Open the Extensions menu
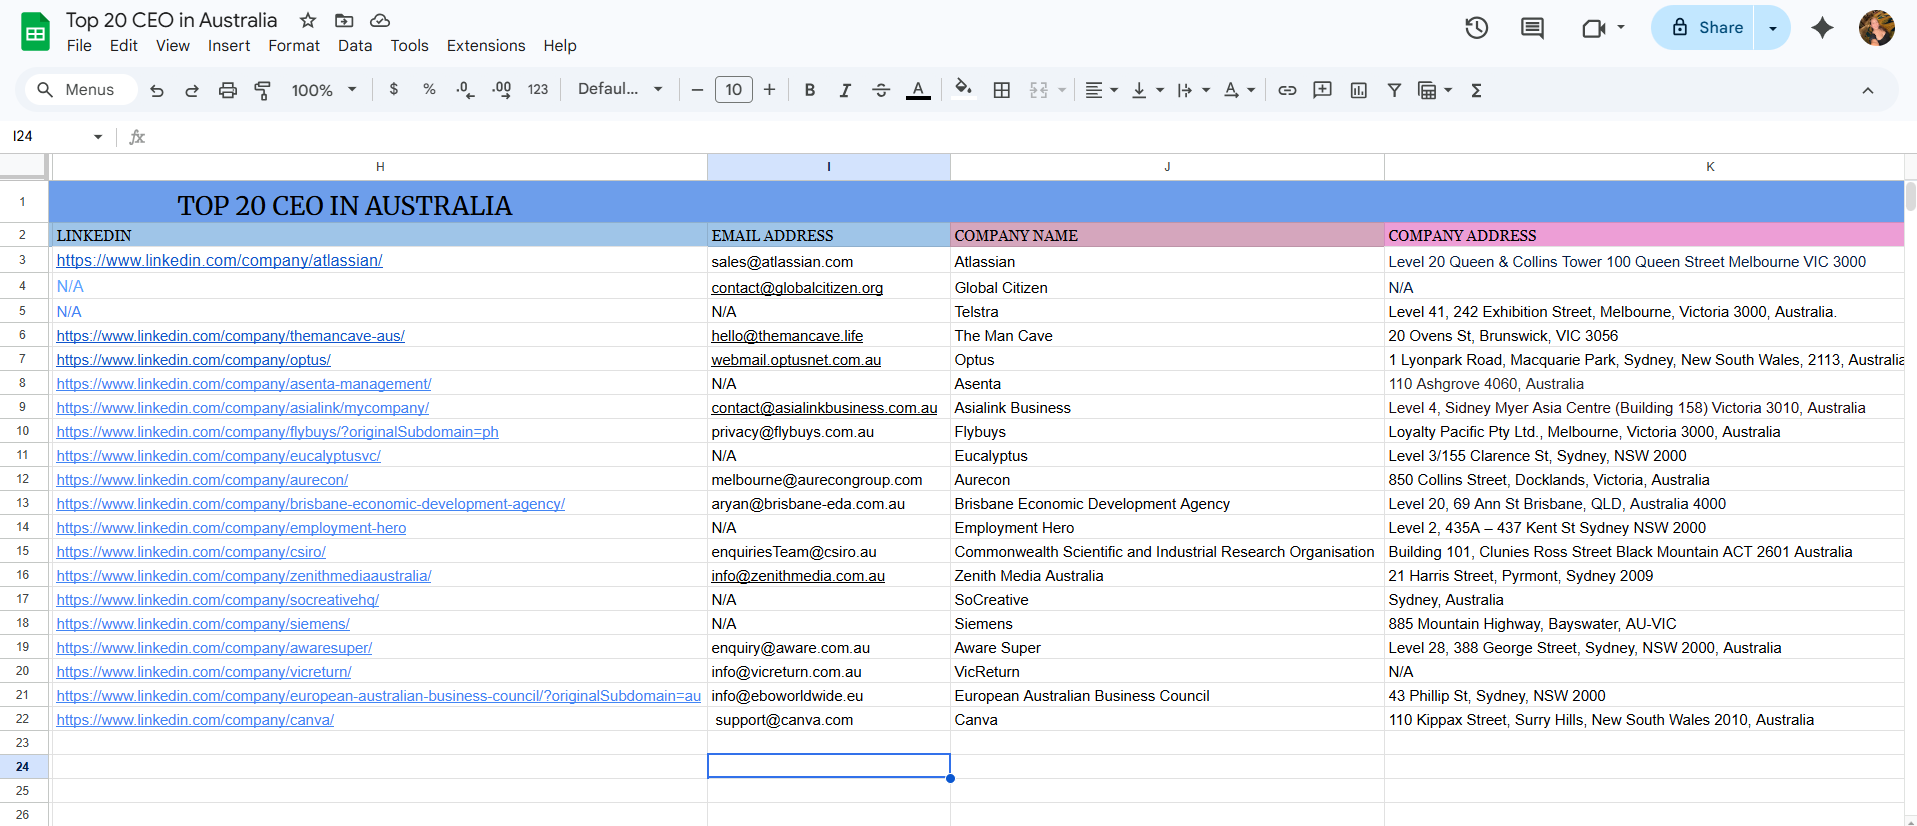This screenshot has height=826, width=1917. coord(486,46)
